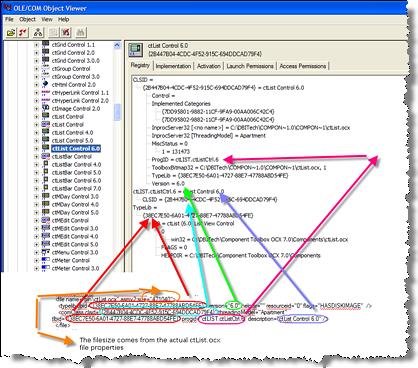Click the icon beside ctHyperLink Control 1.1
This screenshot has height=368, width=418.
coord(46,93)
